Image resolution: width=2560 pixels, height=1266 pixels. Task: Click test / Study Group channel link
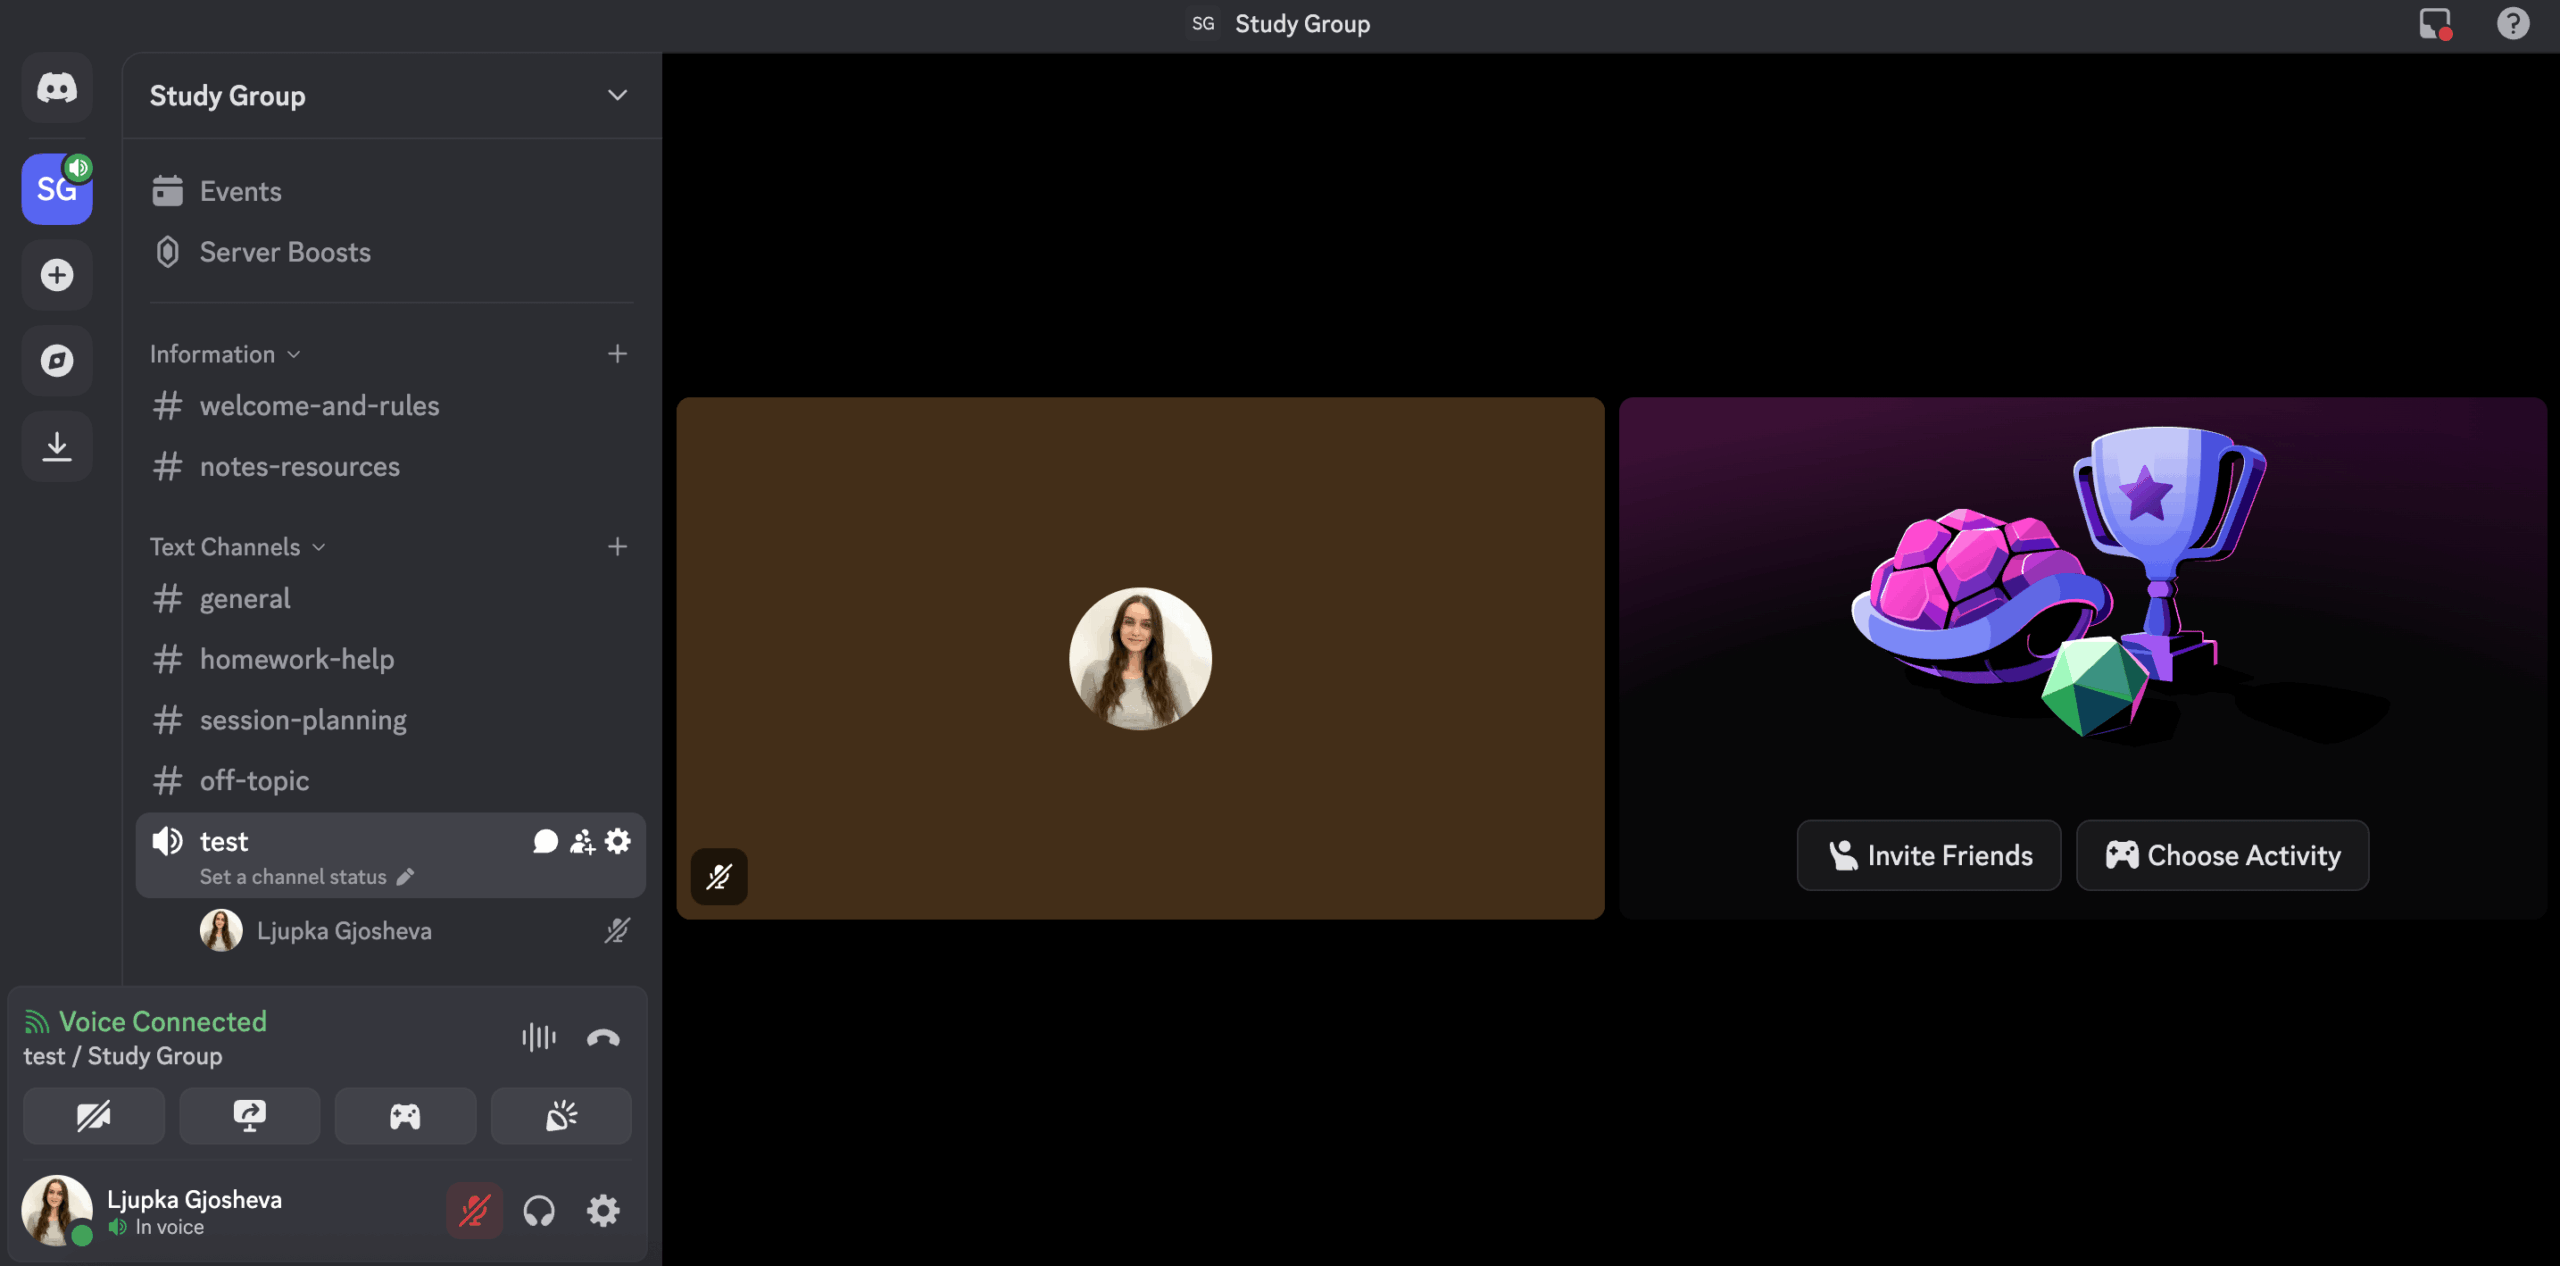(123, 1057)
